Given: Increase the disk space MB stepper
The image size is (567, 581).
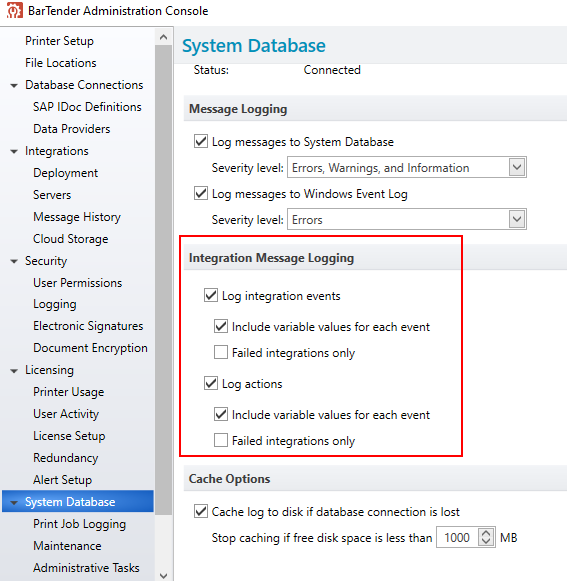Looking at the screenshot, I should coord(486,533).
